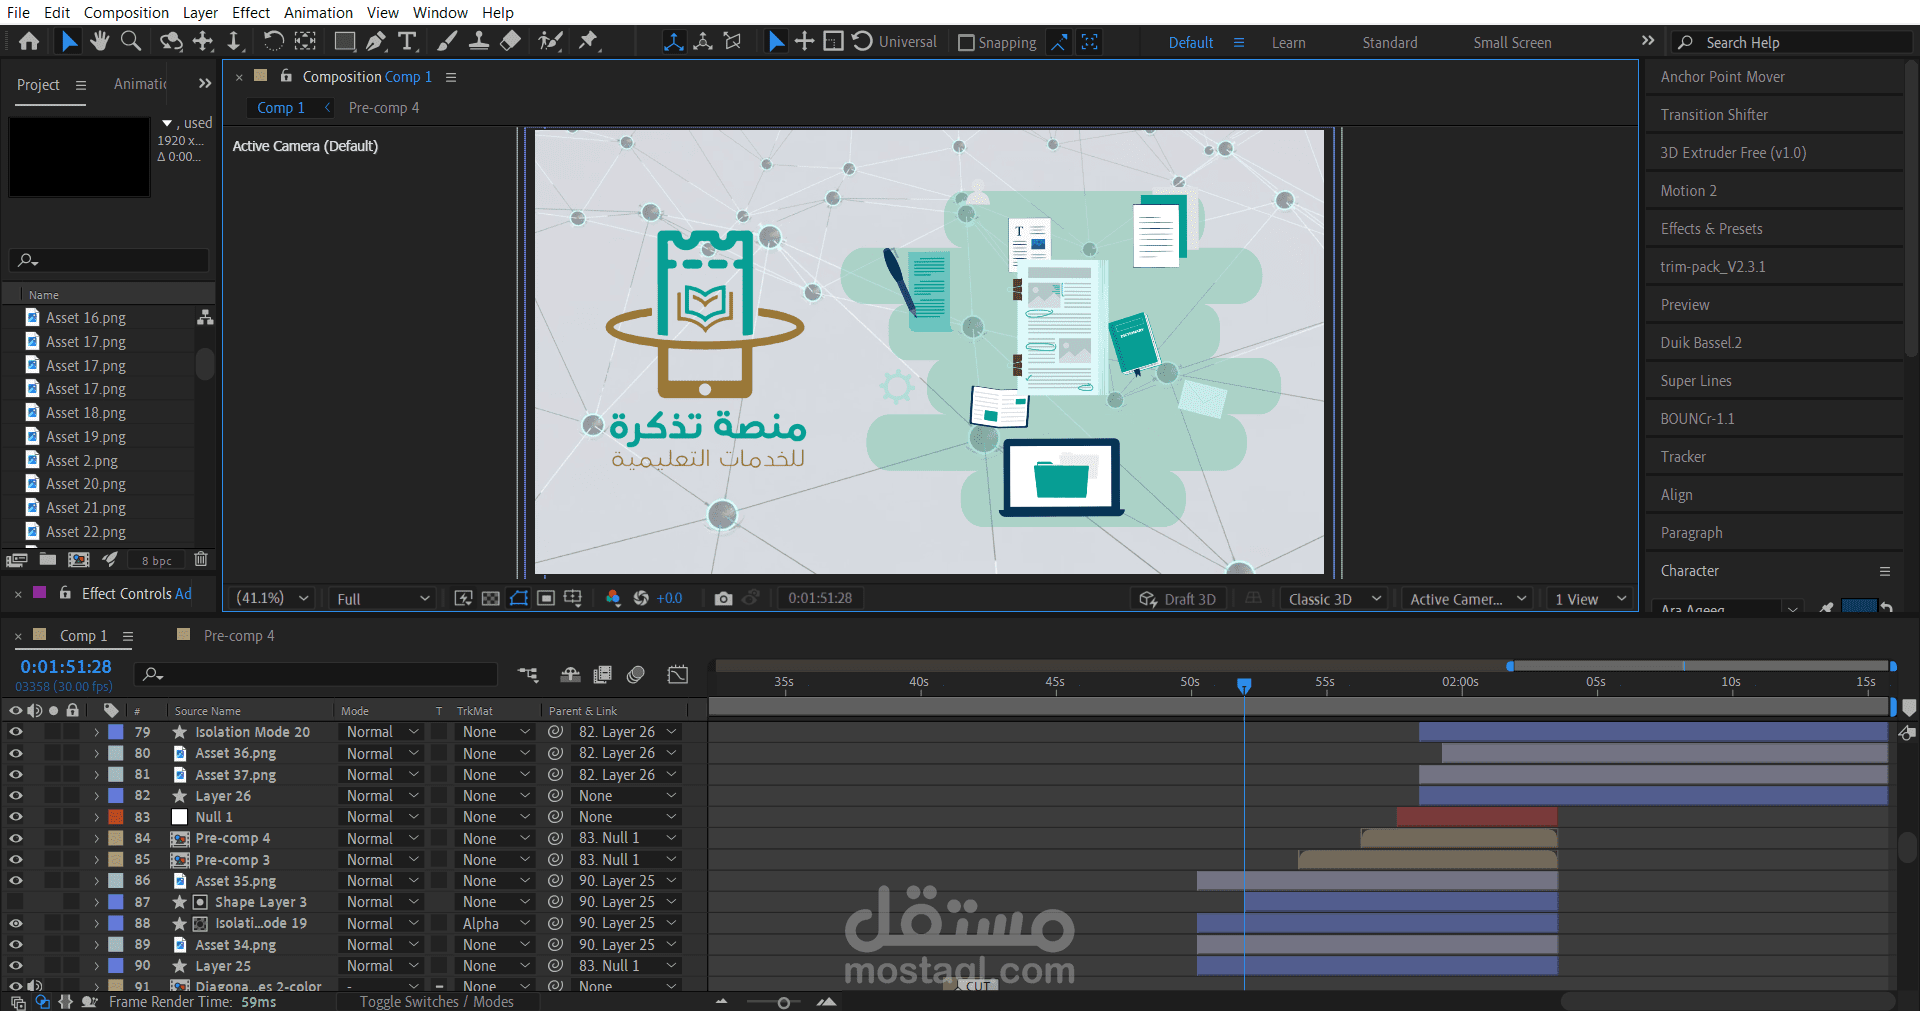
Task: Select the Zoom magnifier tool
Action: [131, 42]
